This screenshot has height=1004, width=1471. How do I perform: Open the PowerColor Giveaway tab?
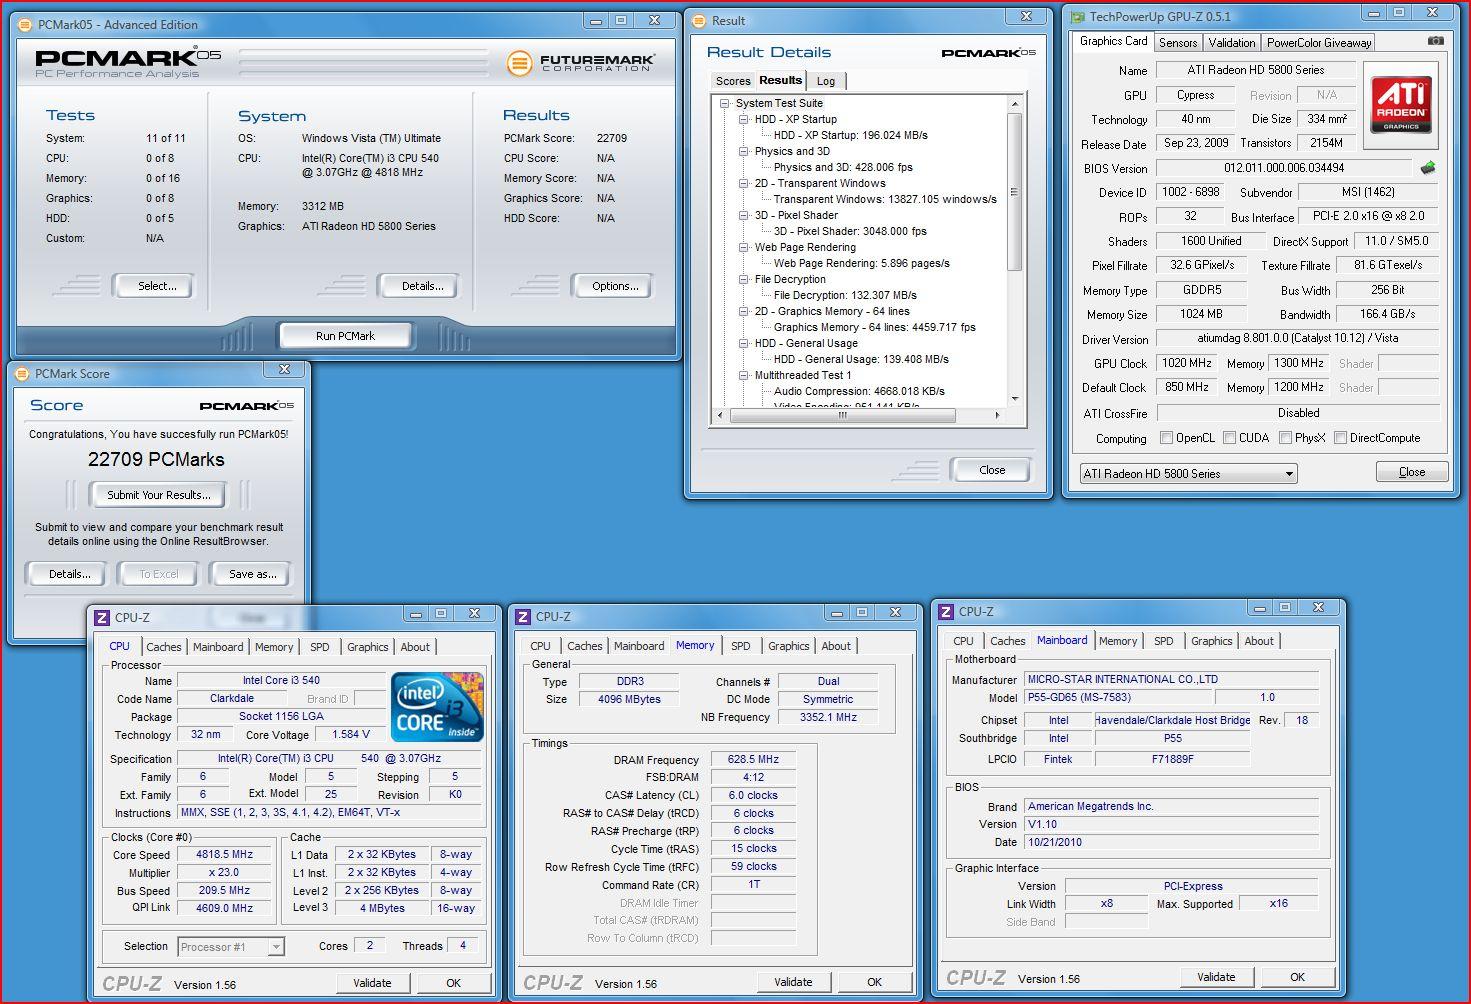pyautogui.click(x=1319, y=42)
